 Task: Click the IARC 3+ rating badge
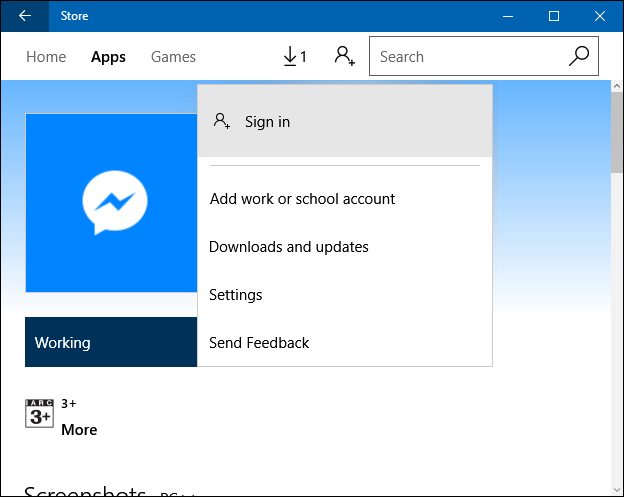(39, 413)
